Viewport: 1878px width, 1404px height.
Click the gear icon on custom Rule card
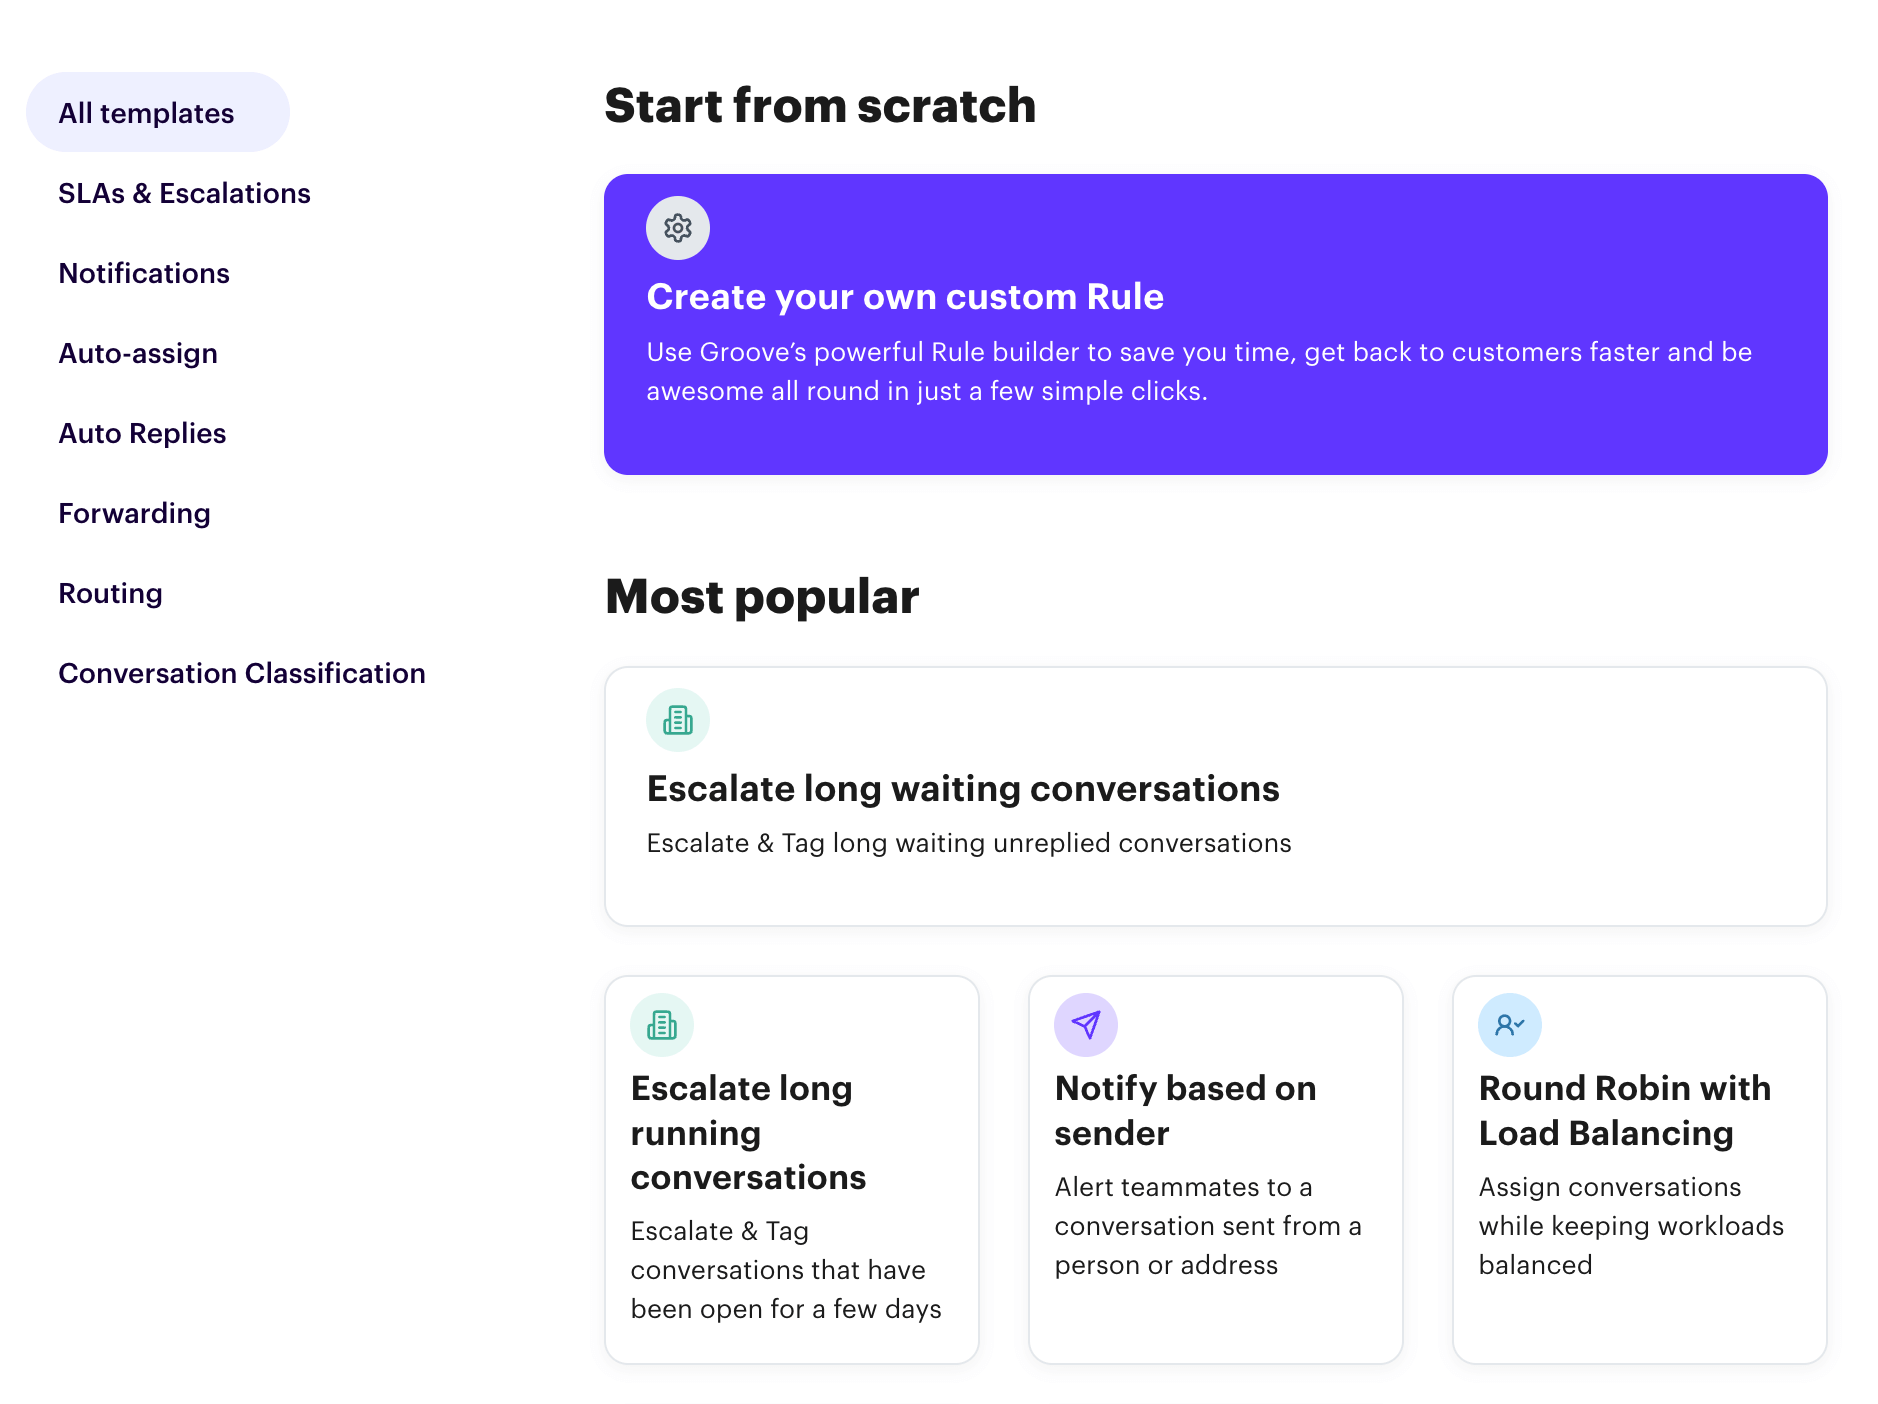click(x=678, y=228)
